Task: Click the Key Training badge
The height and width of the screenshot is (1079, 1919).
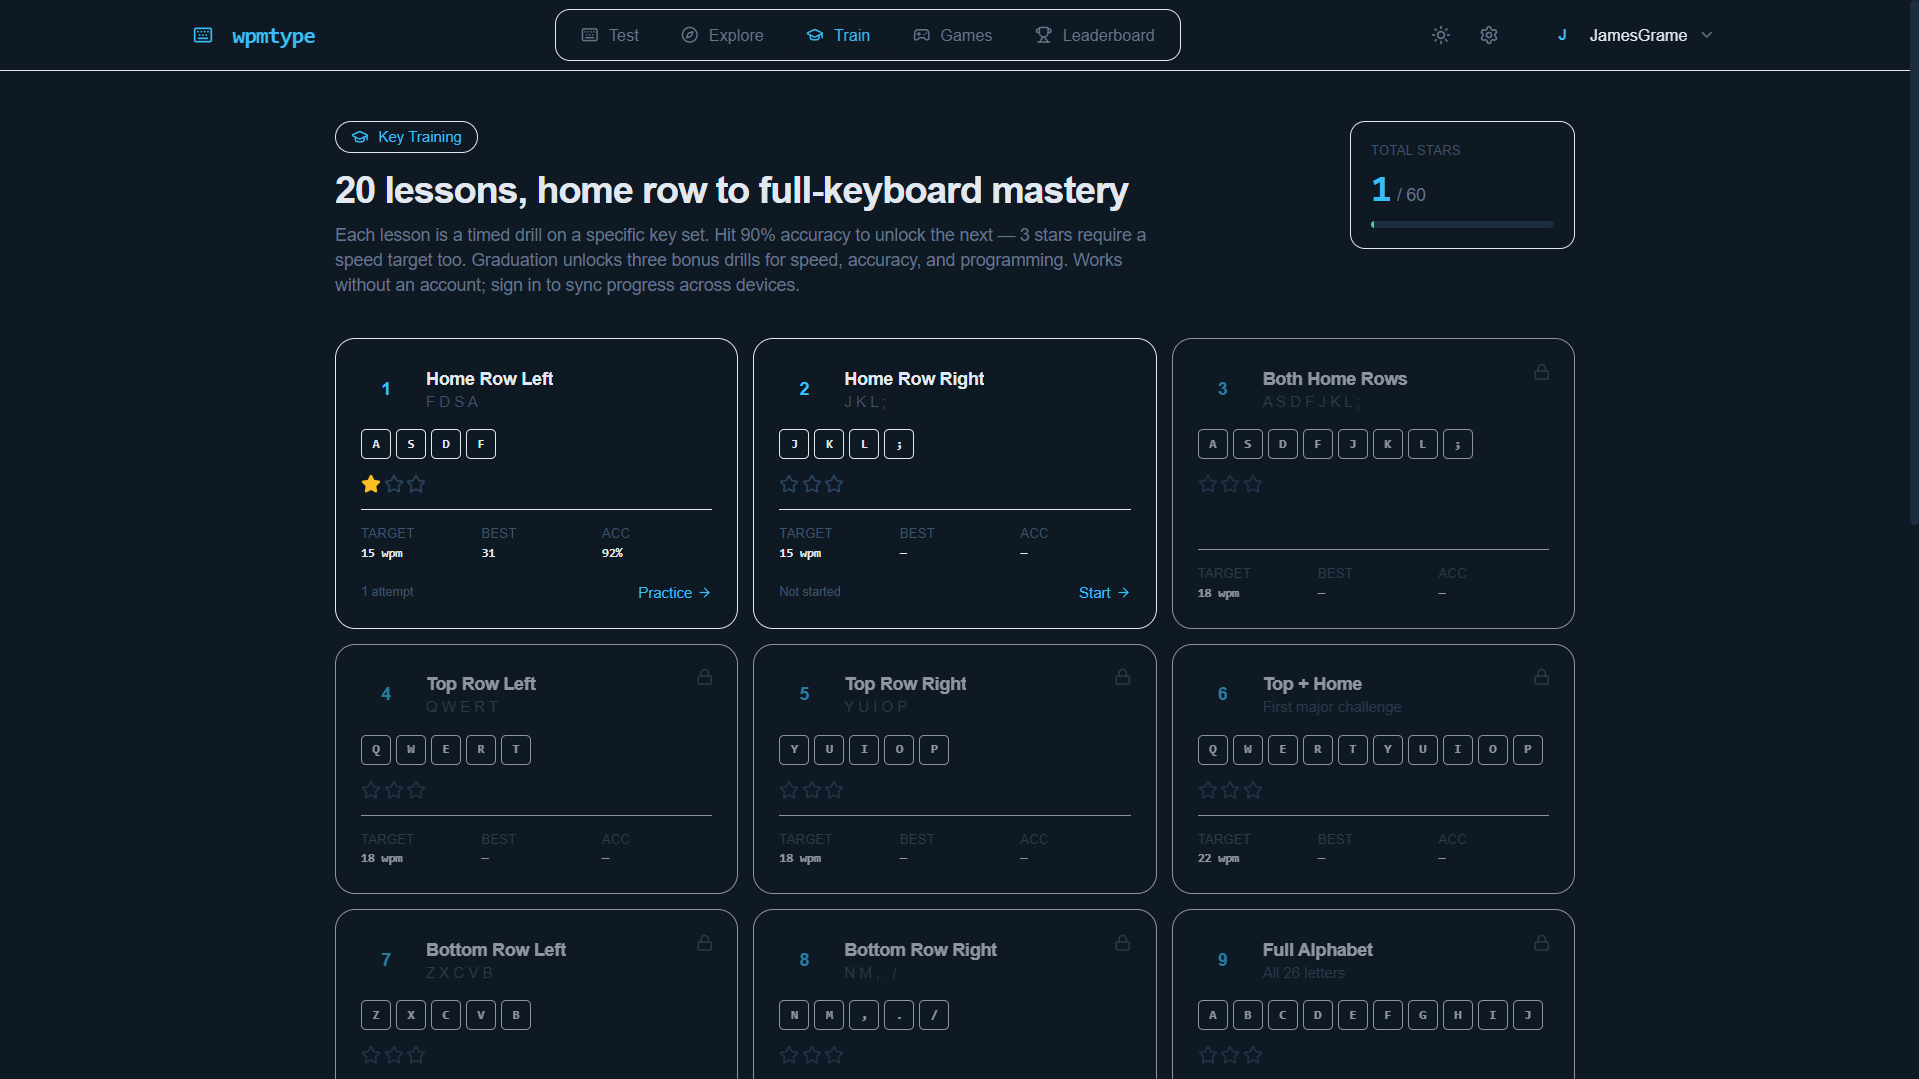Action: click(406, 137)
